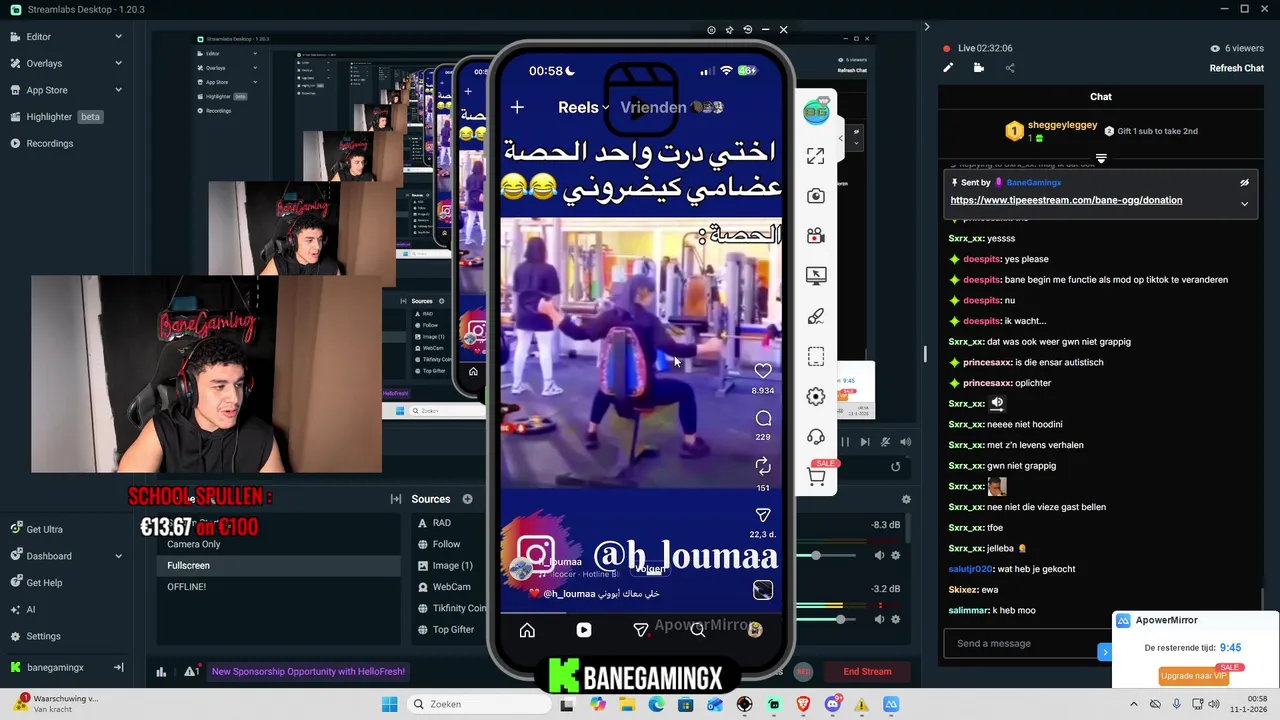Screen dimensions: 1280x720
Task: Click ApowerMirror full screen icon
Action: (816, 156)
